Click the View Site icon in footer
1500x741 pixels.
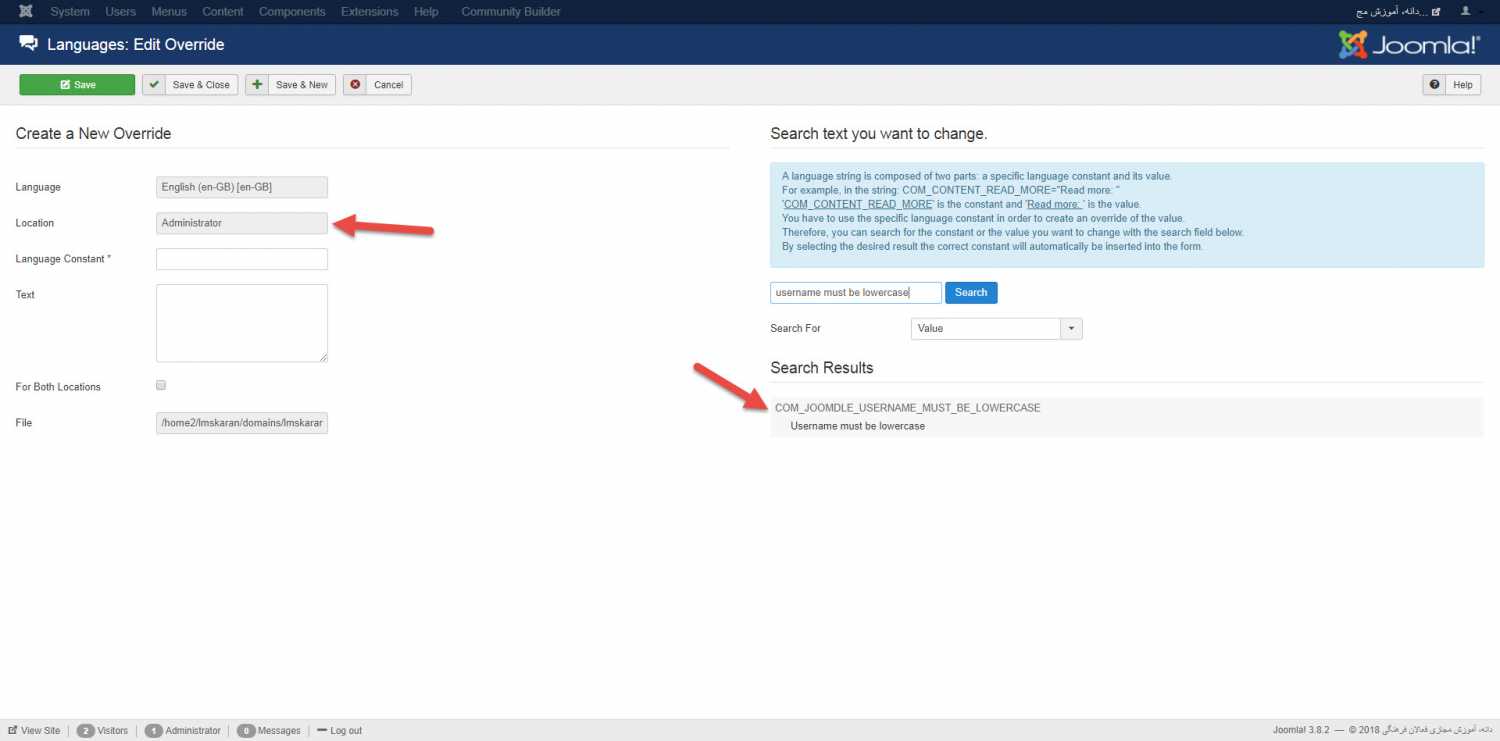tap(13, 731)
